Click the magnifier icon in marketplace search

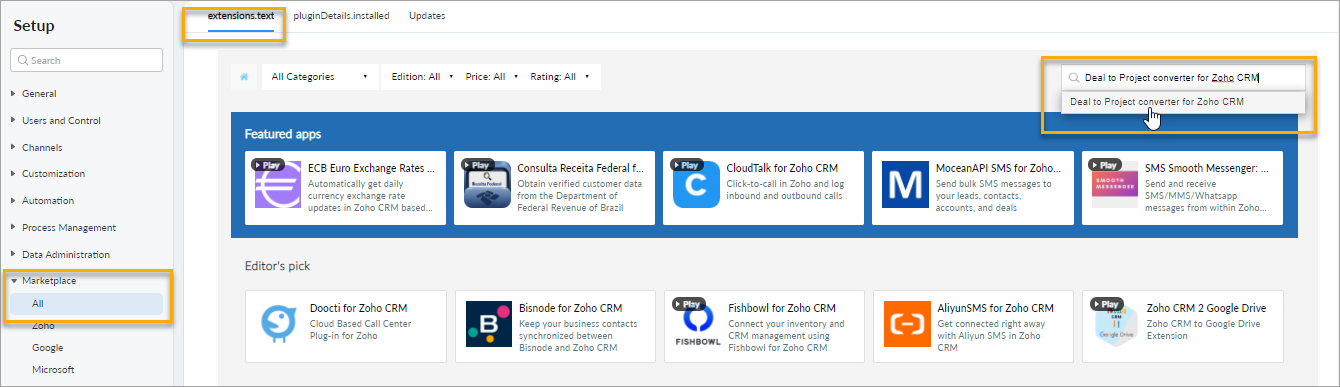1074,77
